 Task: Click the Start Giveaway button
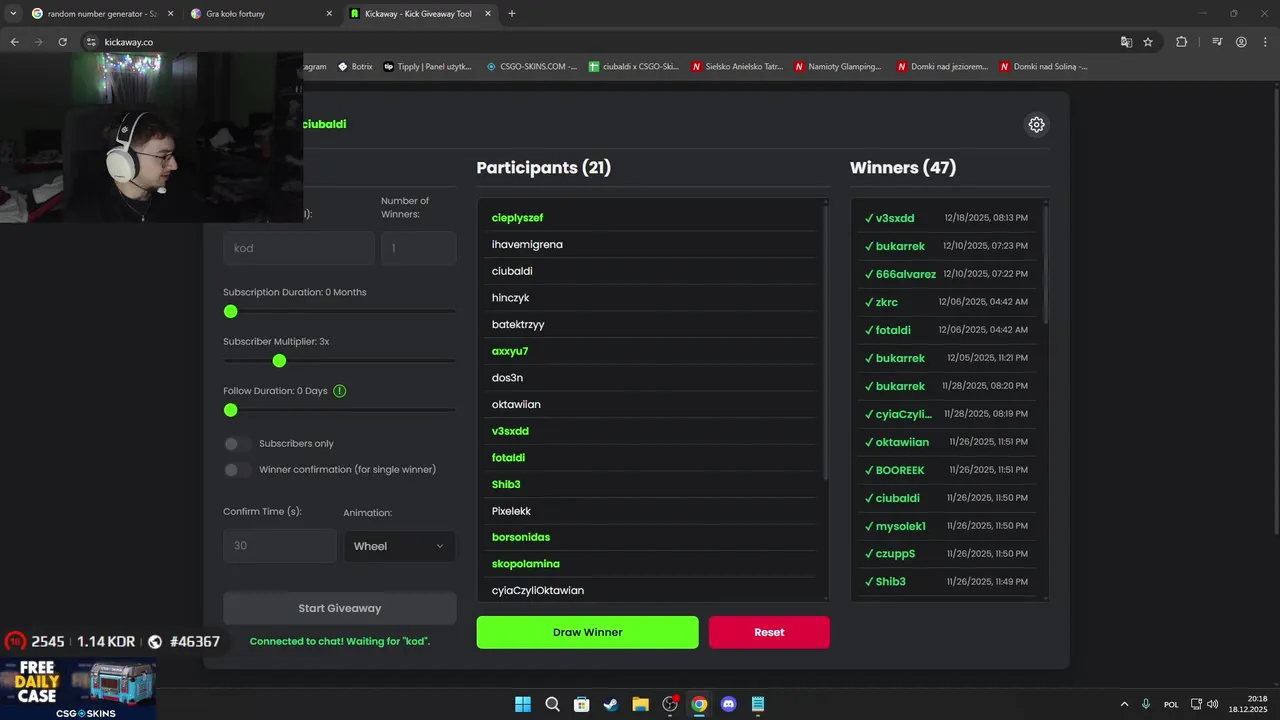click(340, 608)
